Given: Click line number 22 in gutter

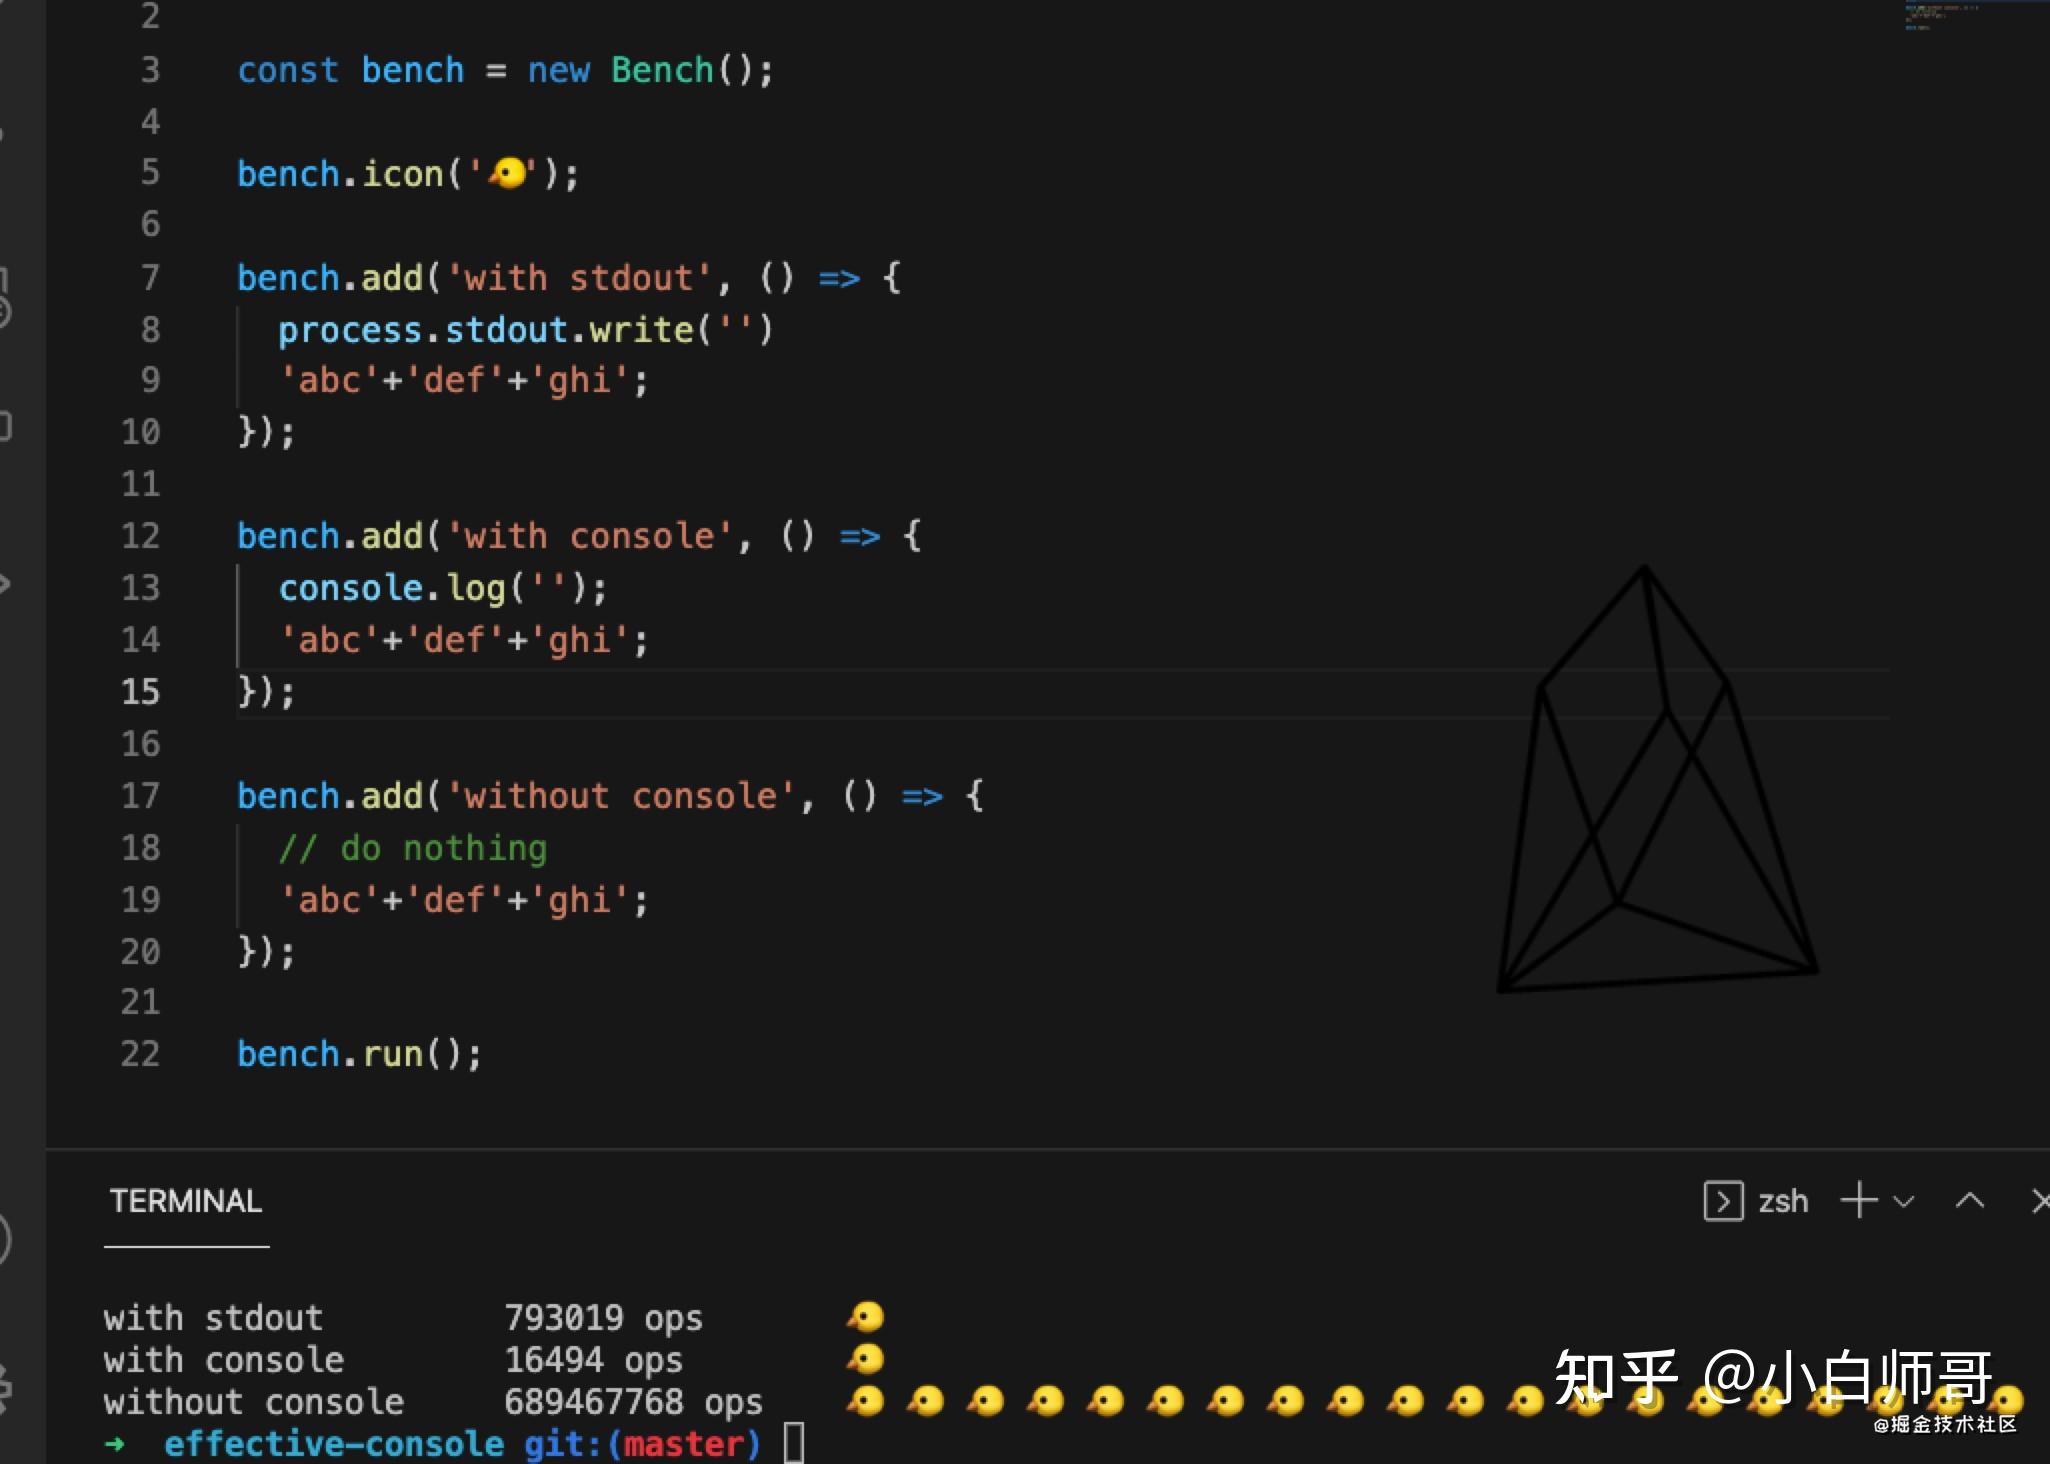Looking at the screenshot, I should [x=140, y=1055].
